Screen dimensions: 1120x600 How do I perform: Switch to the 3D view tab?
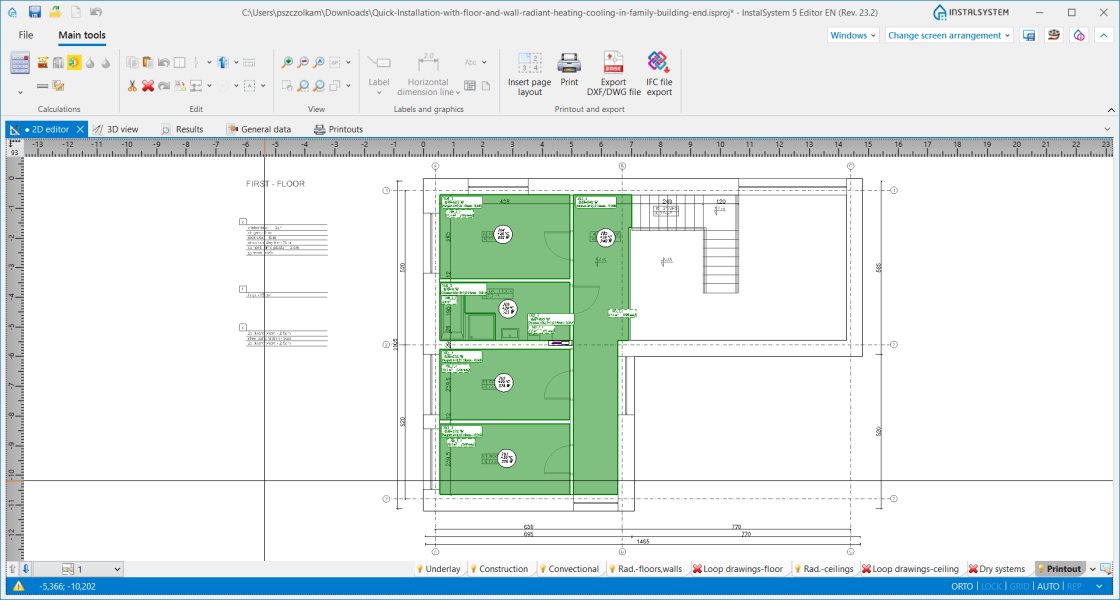(x=116, y=129)
